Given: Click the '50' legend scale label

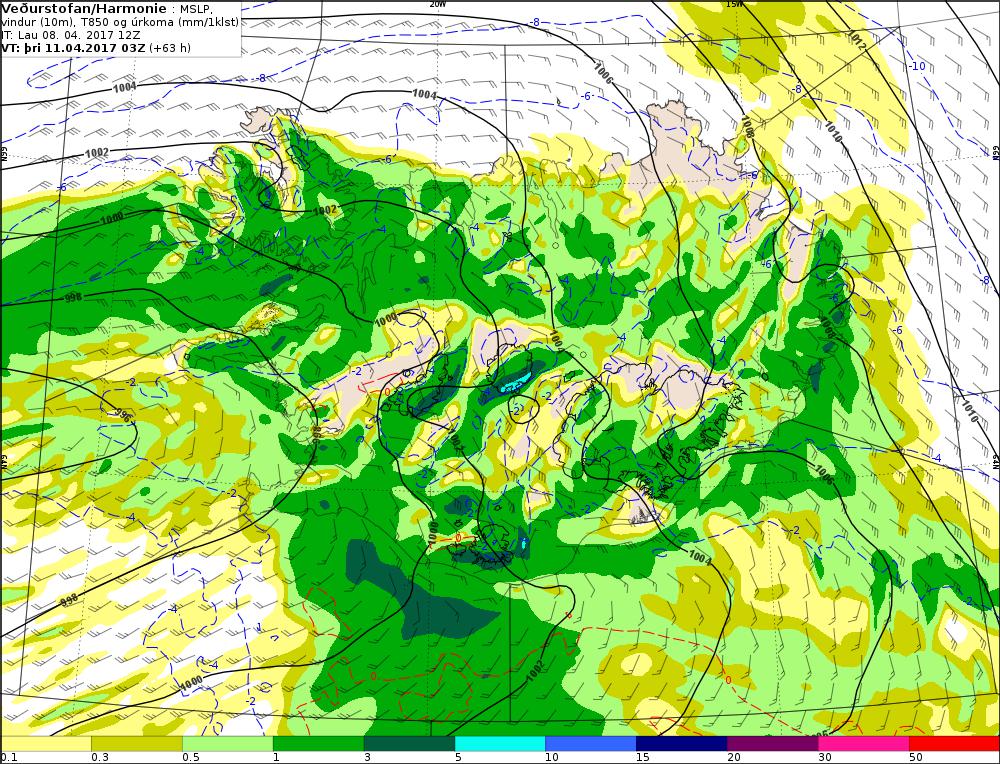Looking at the screenshot, I should coord(916,758).
